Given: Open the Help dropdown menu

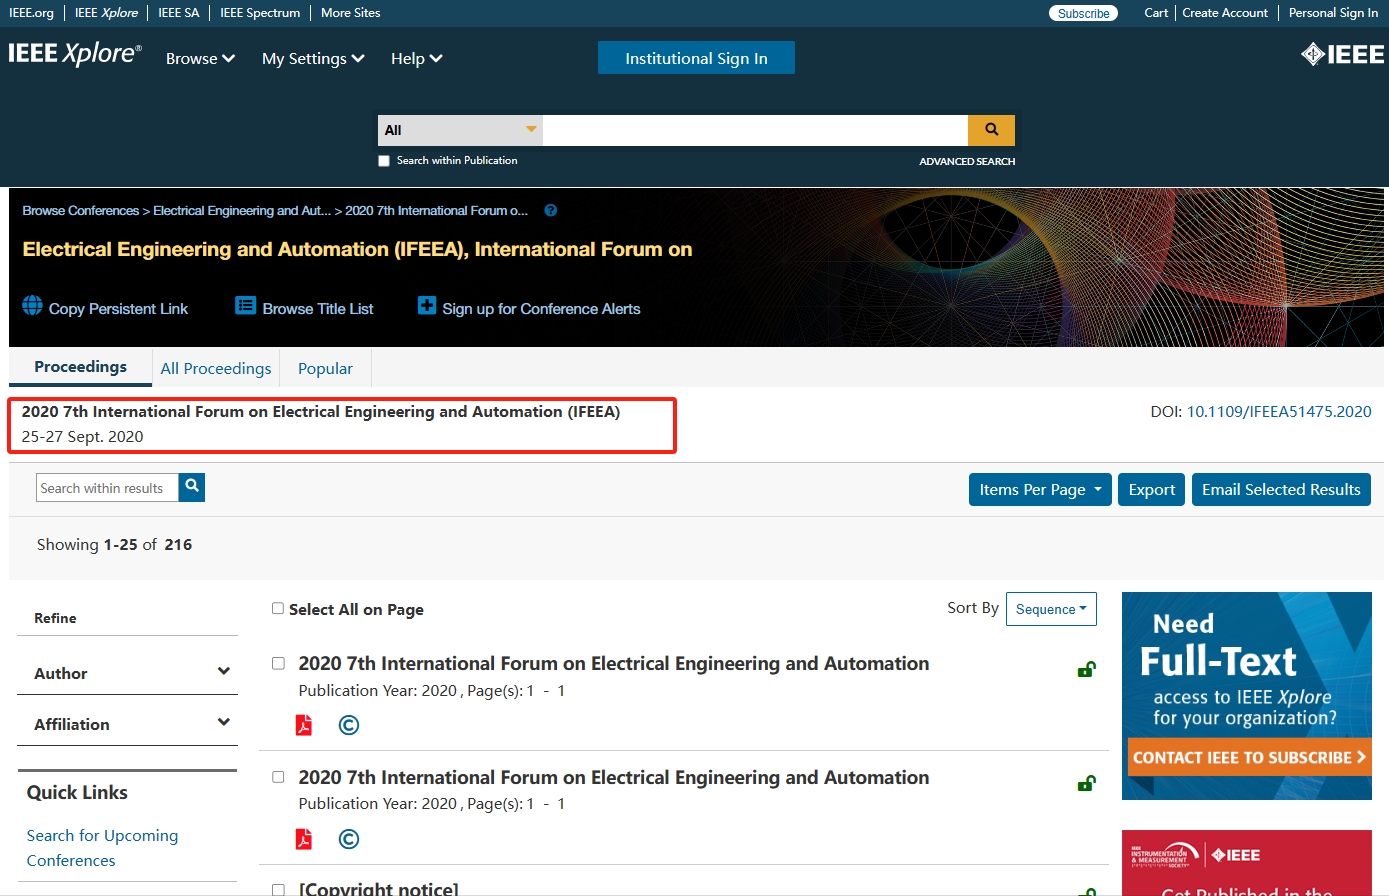Looking at the screenshot, I should coord(416,59).
